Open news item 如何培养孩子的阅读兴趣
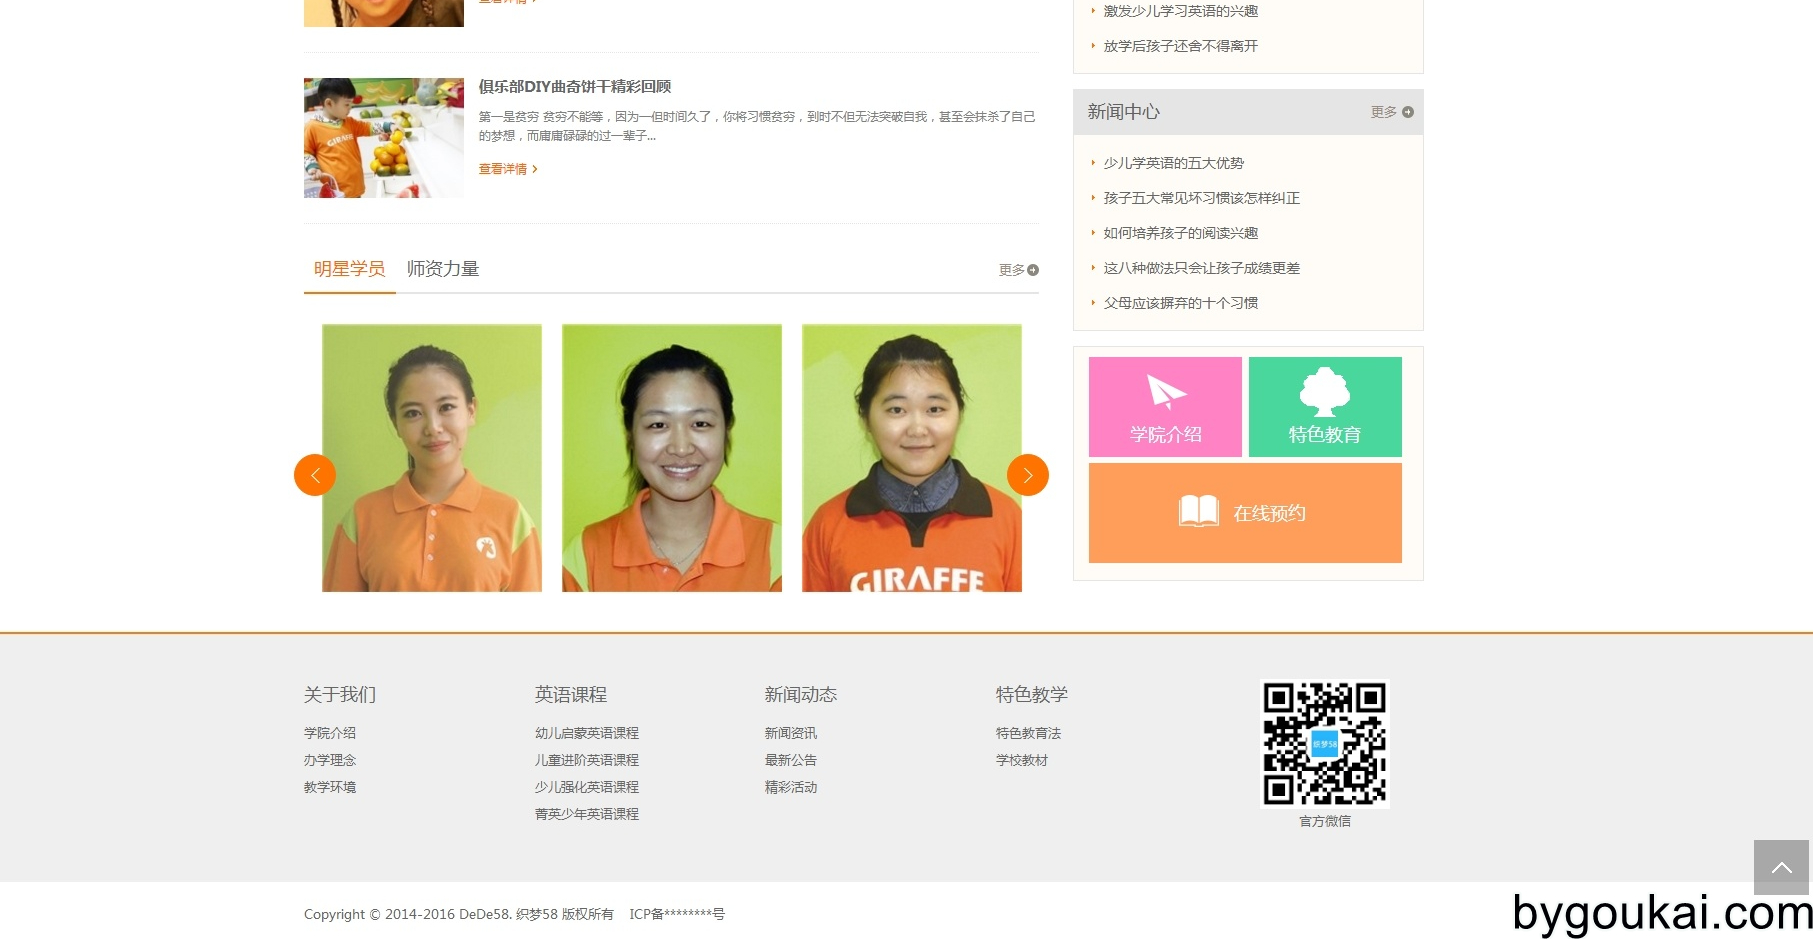 (1181, 233)
